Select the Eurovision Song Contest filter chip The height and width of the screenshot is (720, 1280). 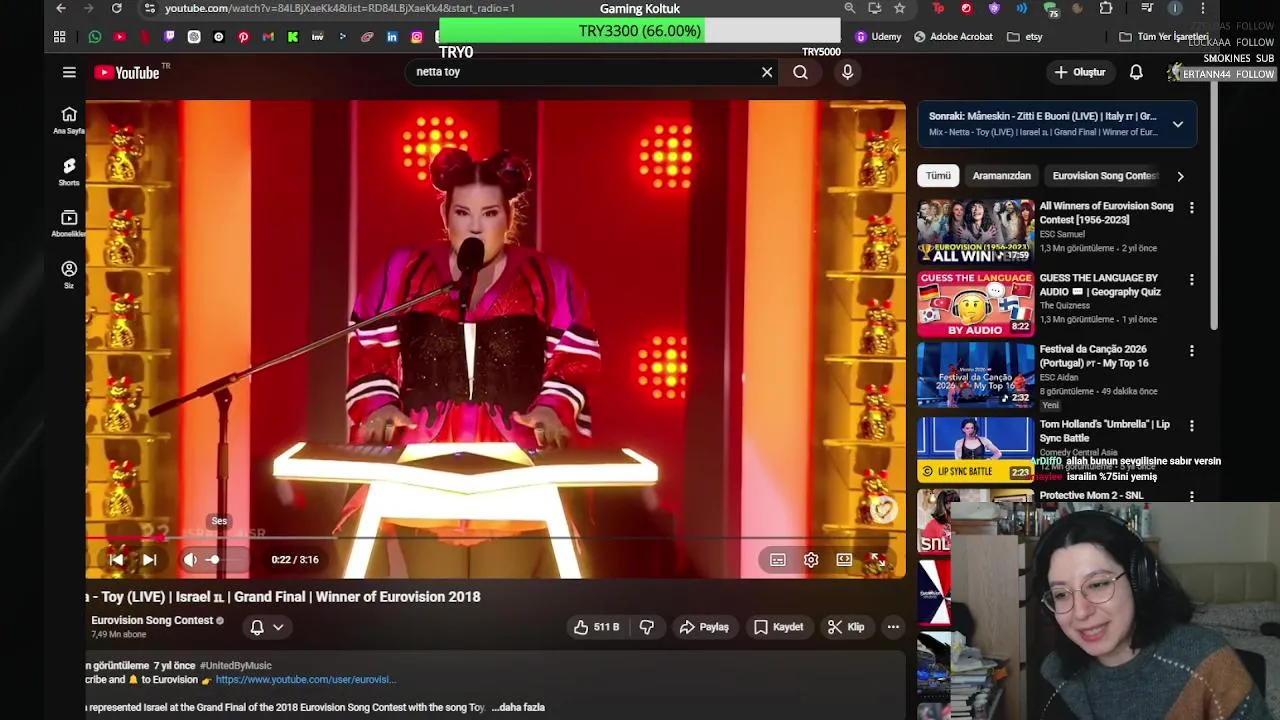(1105, 175)
